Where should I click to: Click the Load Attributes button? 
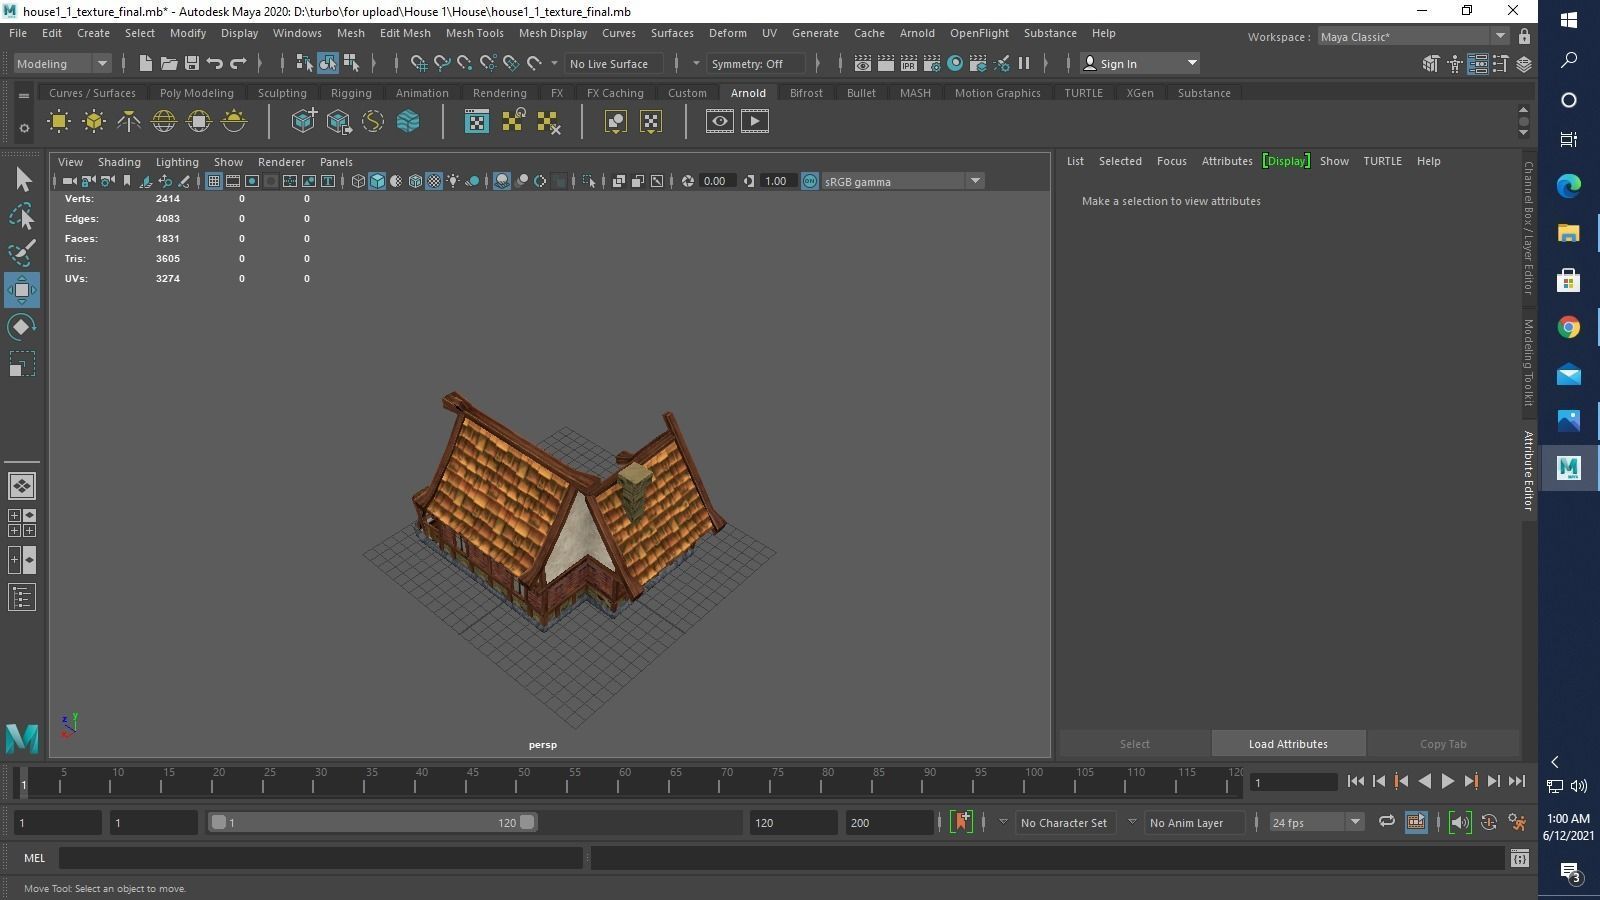1288,744
